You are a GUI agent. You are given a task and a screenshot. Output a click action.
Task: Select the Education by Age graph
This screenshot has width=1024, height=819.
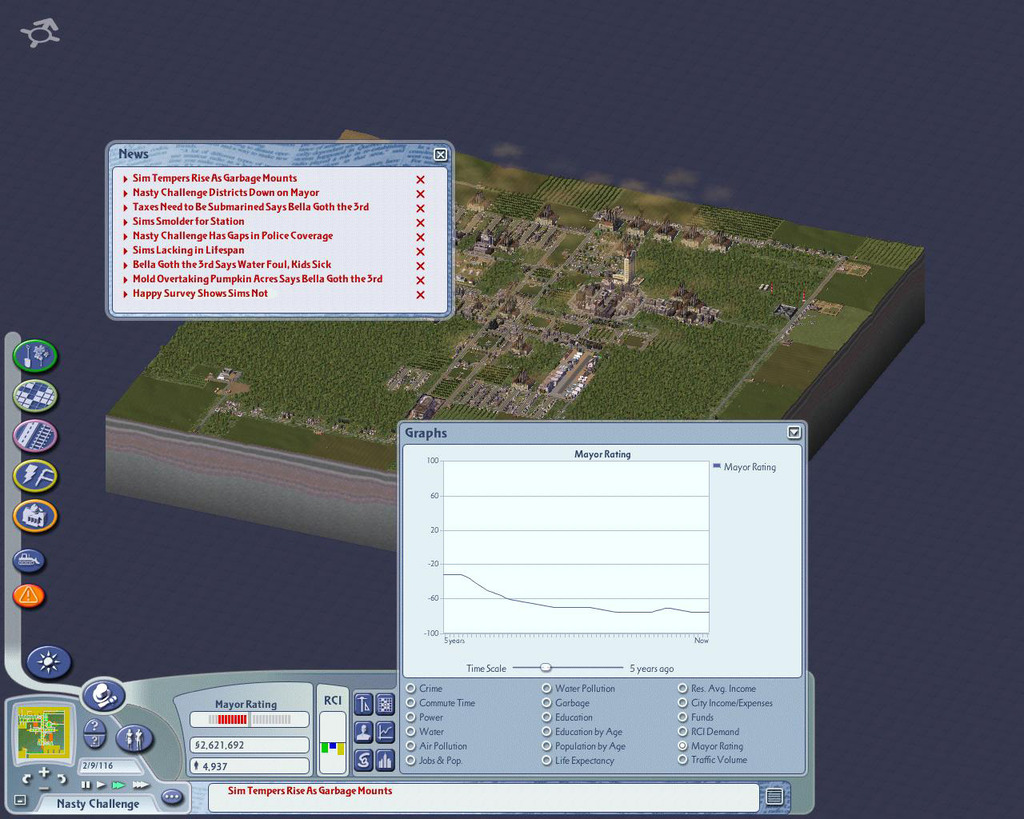pyautogui.click(x=547, y=731)
